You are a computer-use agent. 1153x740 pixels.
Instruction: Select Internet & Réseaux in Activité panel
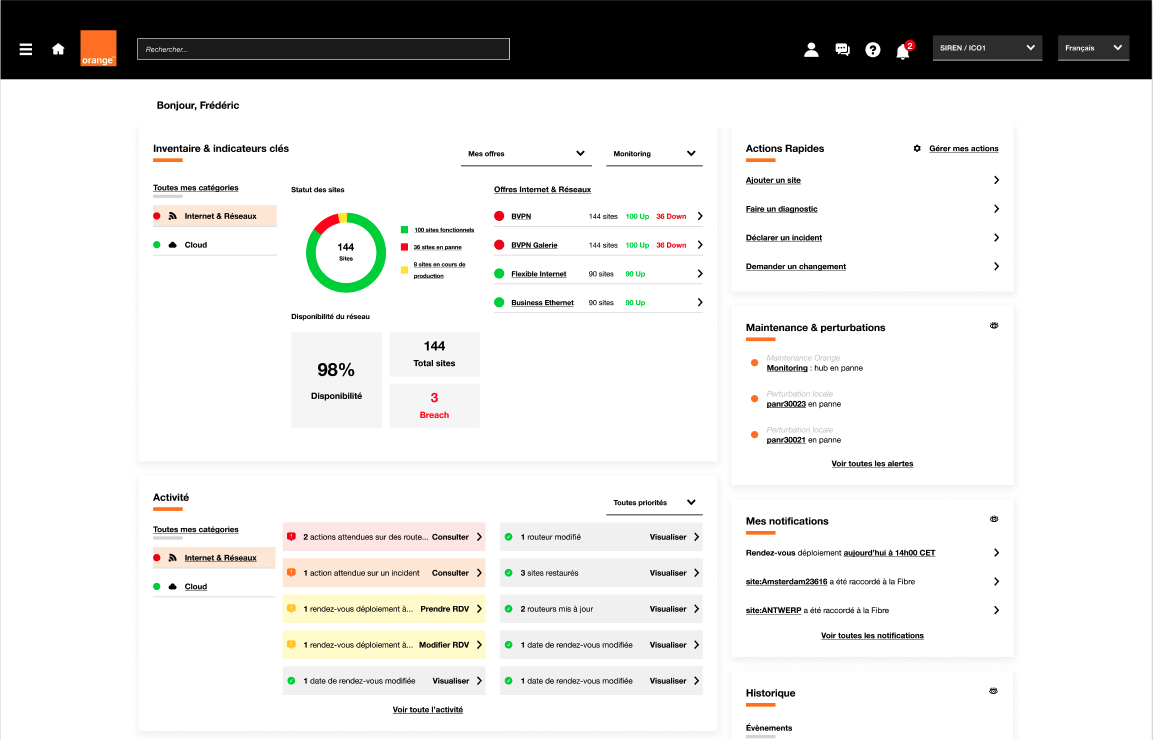pos(220,558)
